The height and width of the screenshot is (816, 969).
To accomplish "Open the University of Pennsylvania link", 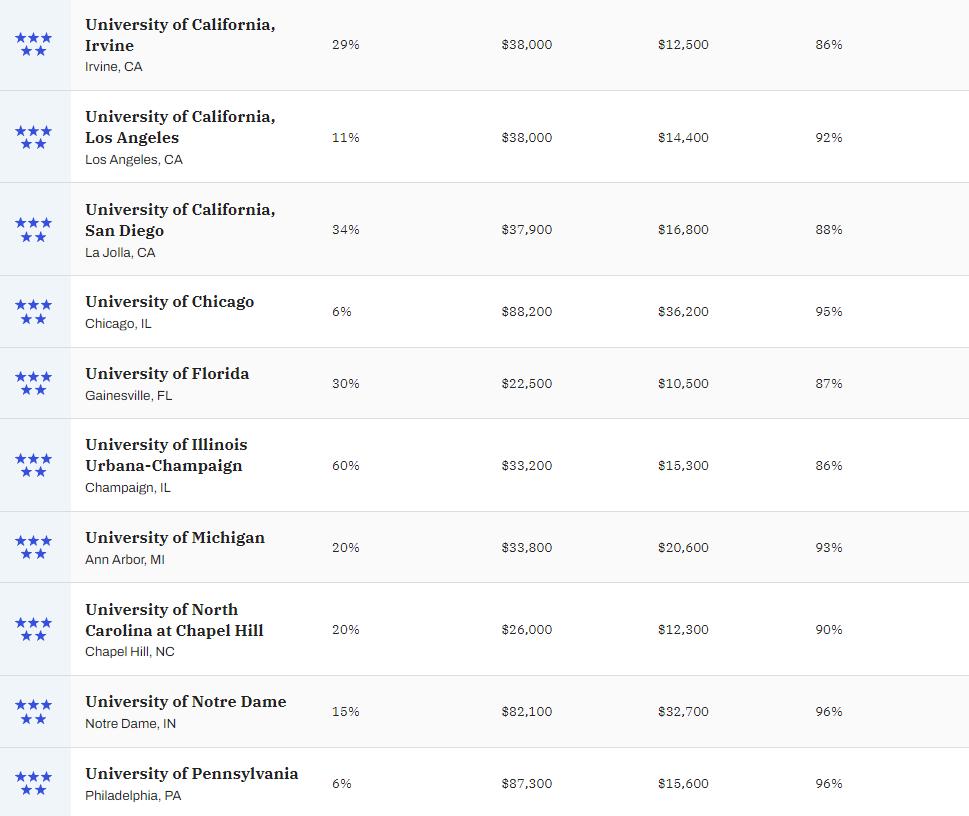I will [x=191, y=774].
